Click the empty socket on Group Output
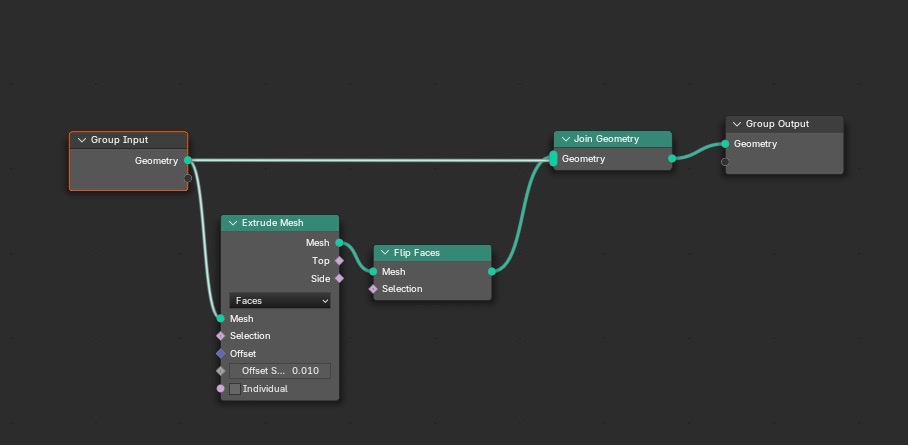Viewport: 908px width, 445px height. click(x=725, y=162)
